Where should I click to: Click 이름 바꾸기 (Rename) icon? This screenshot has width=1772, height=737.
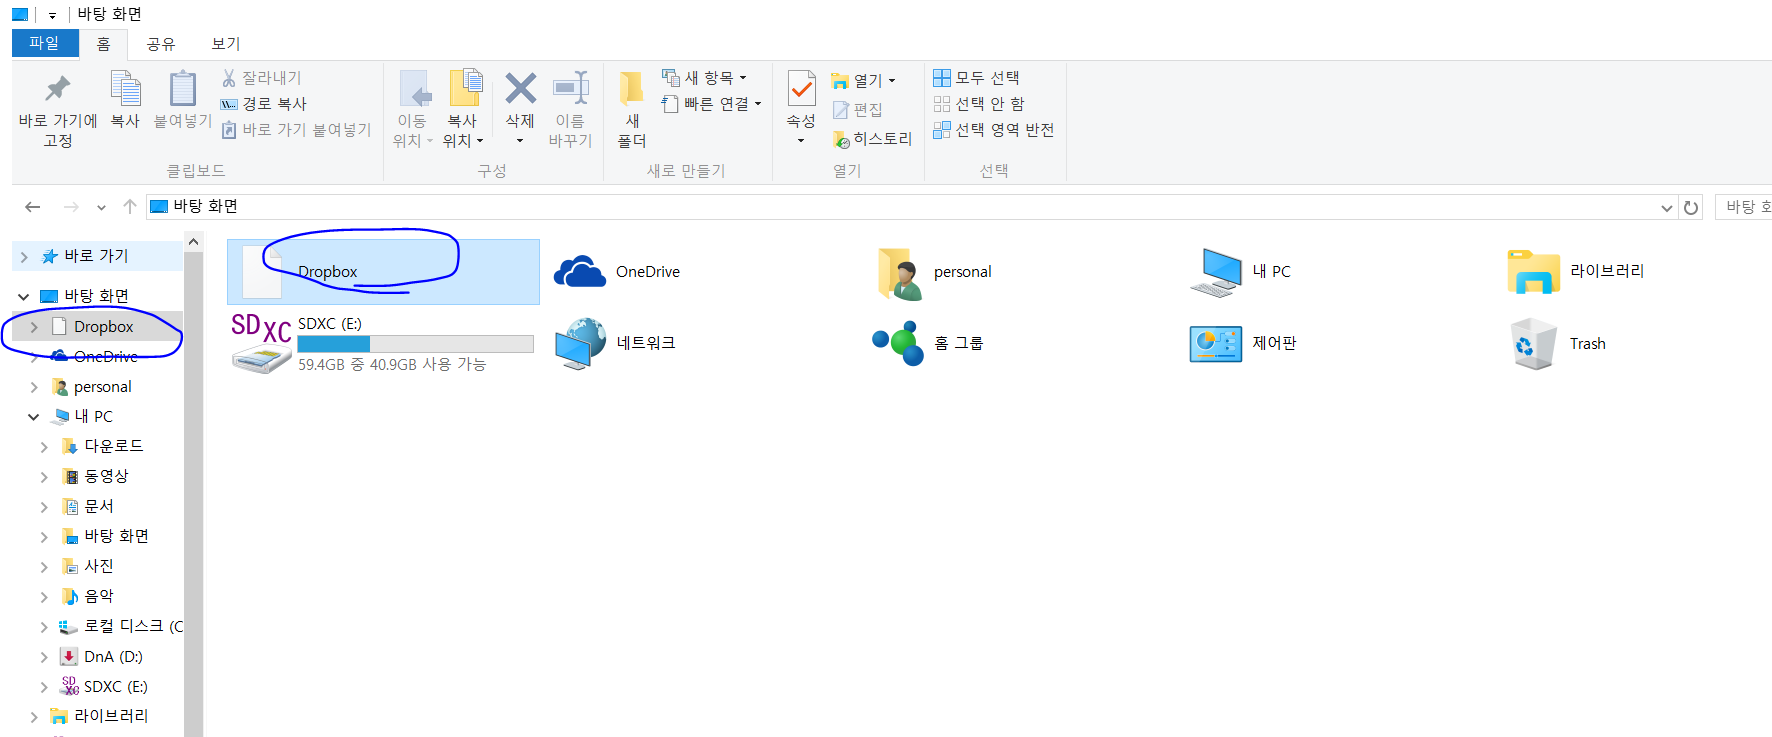pos(570,88)
